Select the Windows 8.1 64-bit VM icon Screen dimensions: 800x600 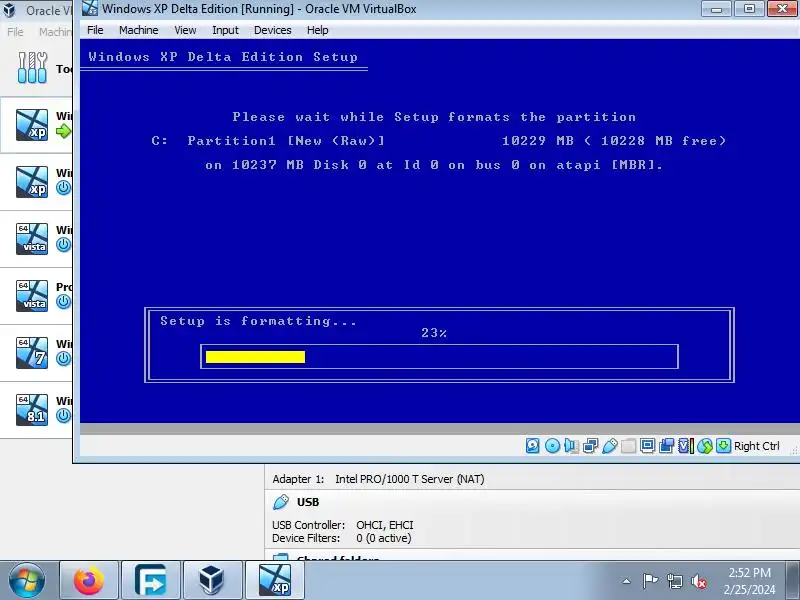(x=32, y=410)
